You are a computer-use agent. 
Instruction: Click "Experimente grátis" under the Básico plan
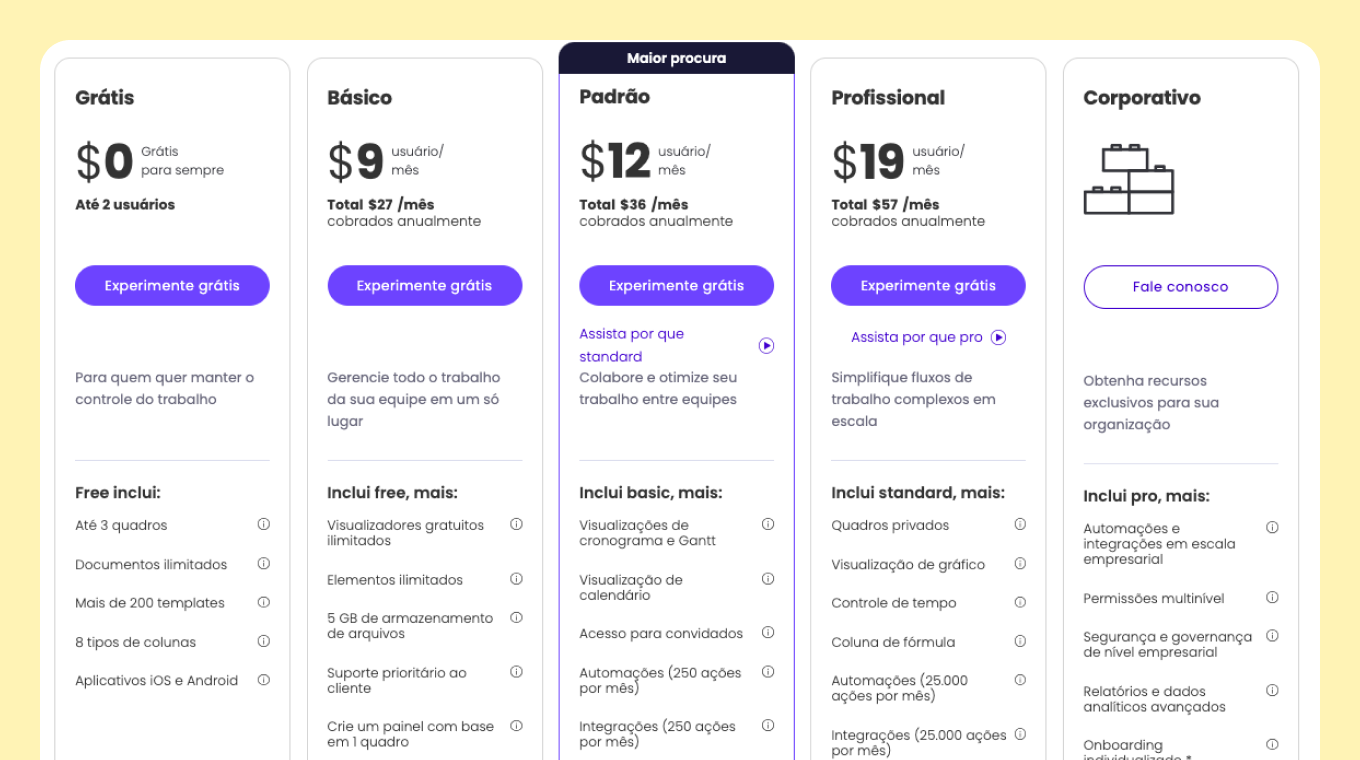(424, 285)
